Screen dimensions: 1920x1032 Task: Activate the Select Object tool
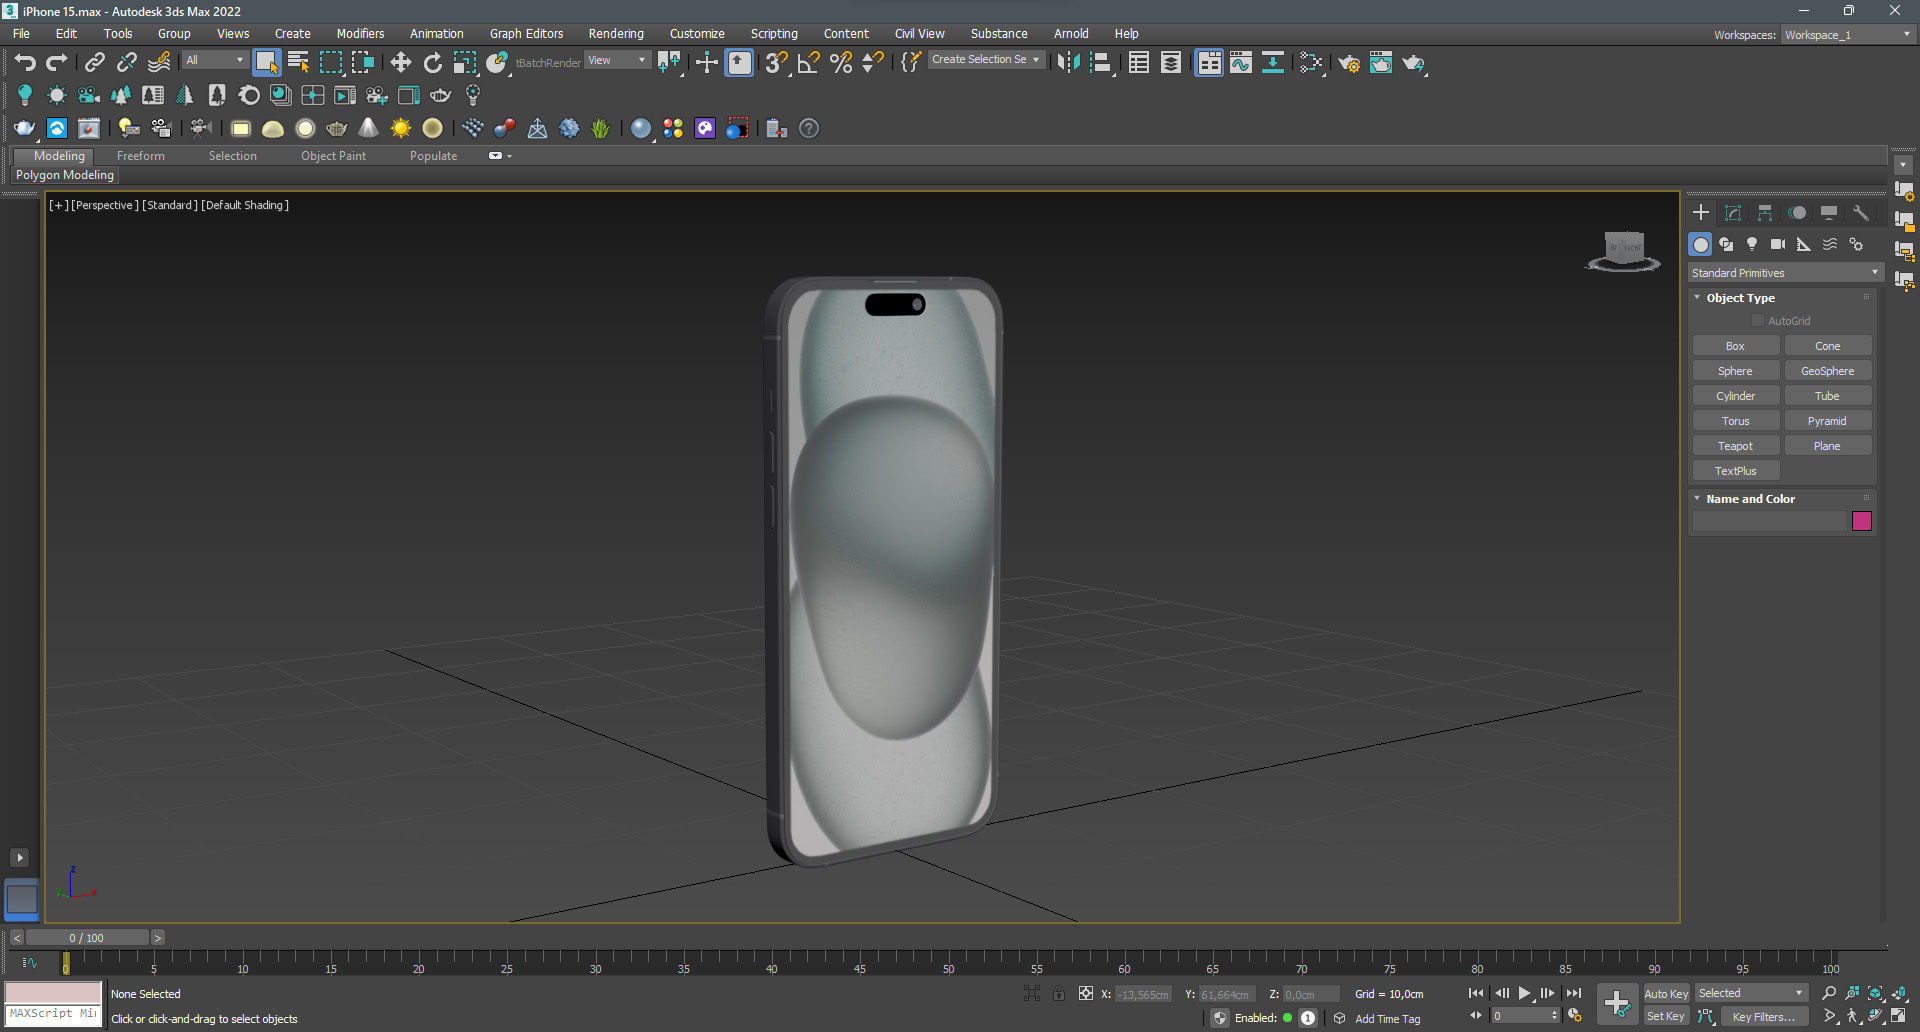coord(266,63)
